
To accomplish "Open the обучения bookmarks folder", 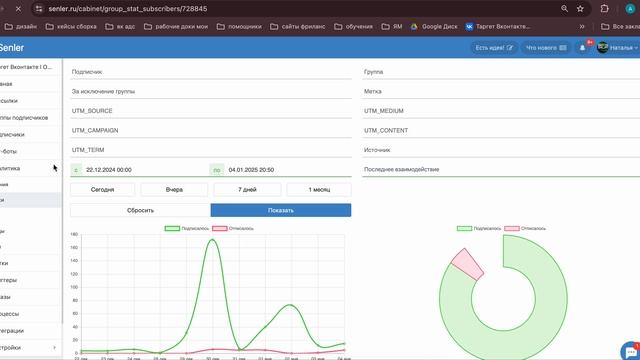I will tap(353, 27).
